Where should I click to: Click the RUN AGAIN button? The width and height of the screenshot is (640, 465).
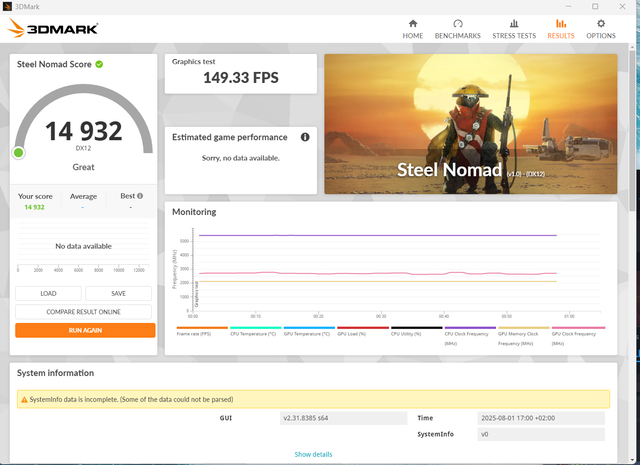(85, 330)
